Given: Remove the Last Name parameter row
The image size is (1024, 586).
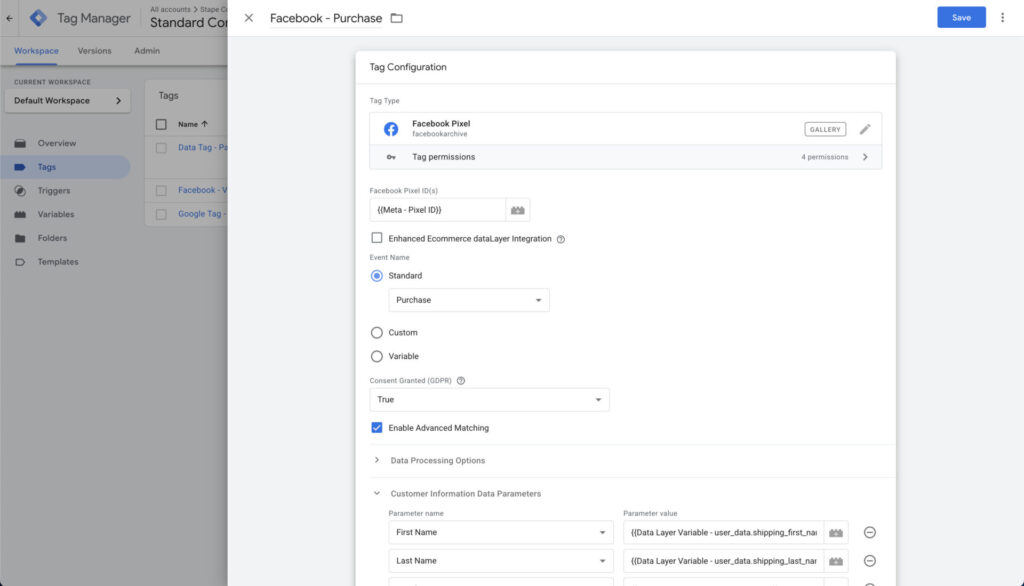Looking at the screenshot, I should pyautogui.click(x=869, y=561).
